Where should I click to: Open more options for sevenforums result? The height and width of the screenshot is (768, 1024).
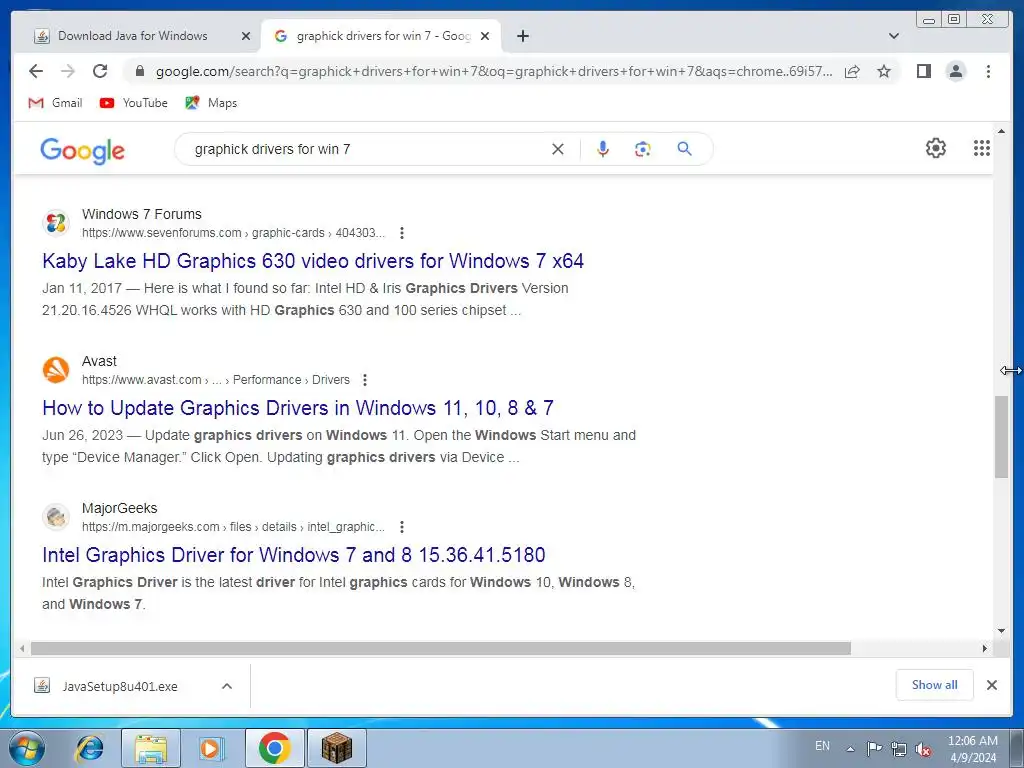pyautogui.click(x=402, y=232)
